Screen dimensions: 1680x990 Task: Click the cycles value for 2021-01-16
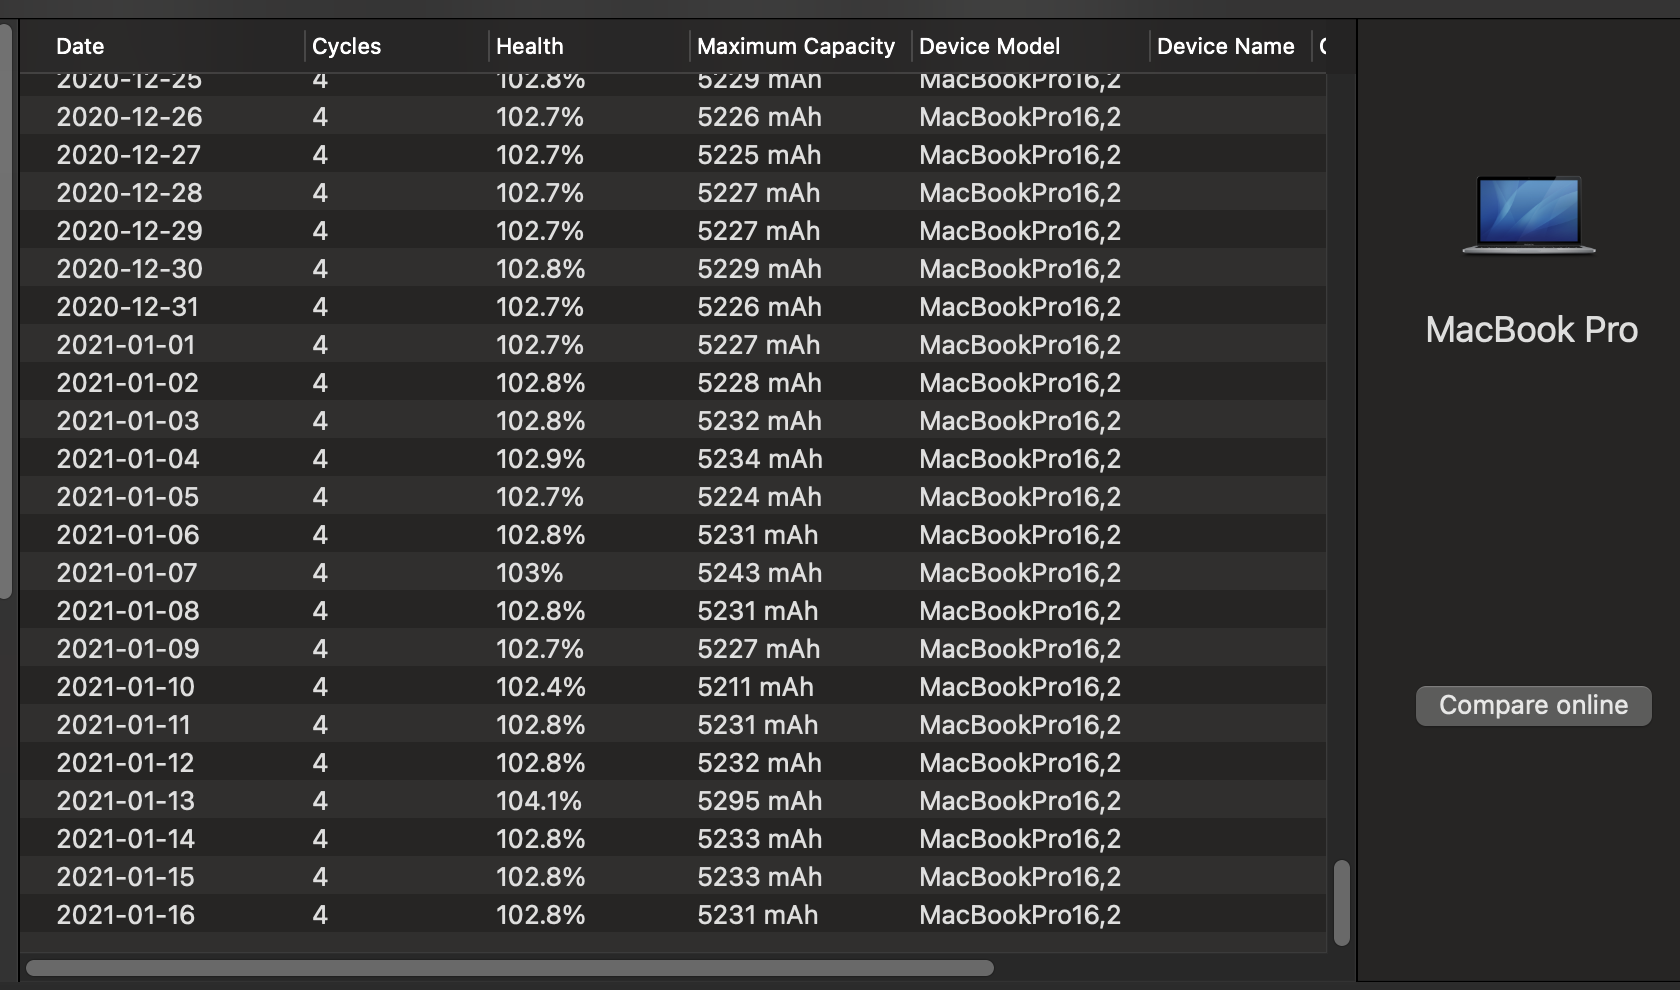point(320,915)
